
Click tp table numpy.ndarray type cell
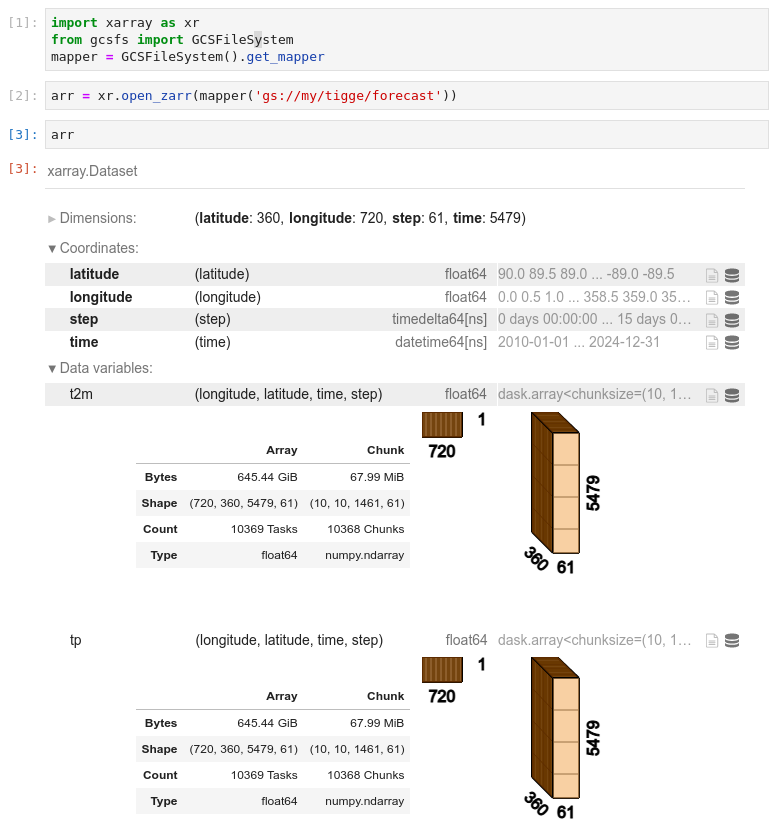[x=364, y=801]
